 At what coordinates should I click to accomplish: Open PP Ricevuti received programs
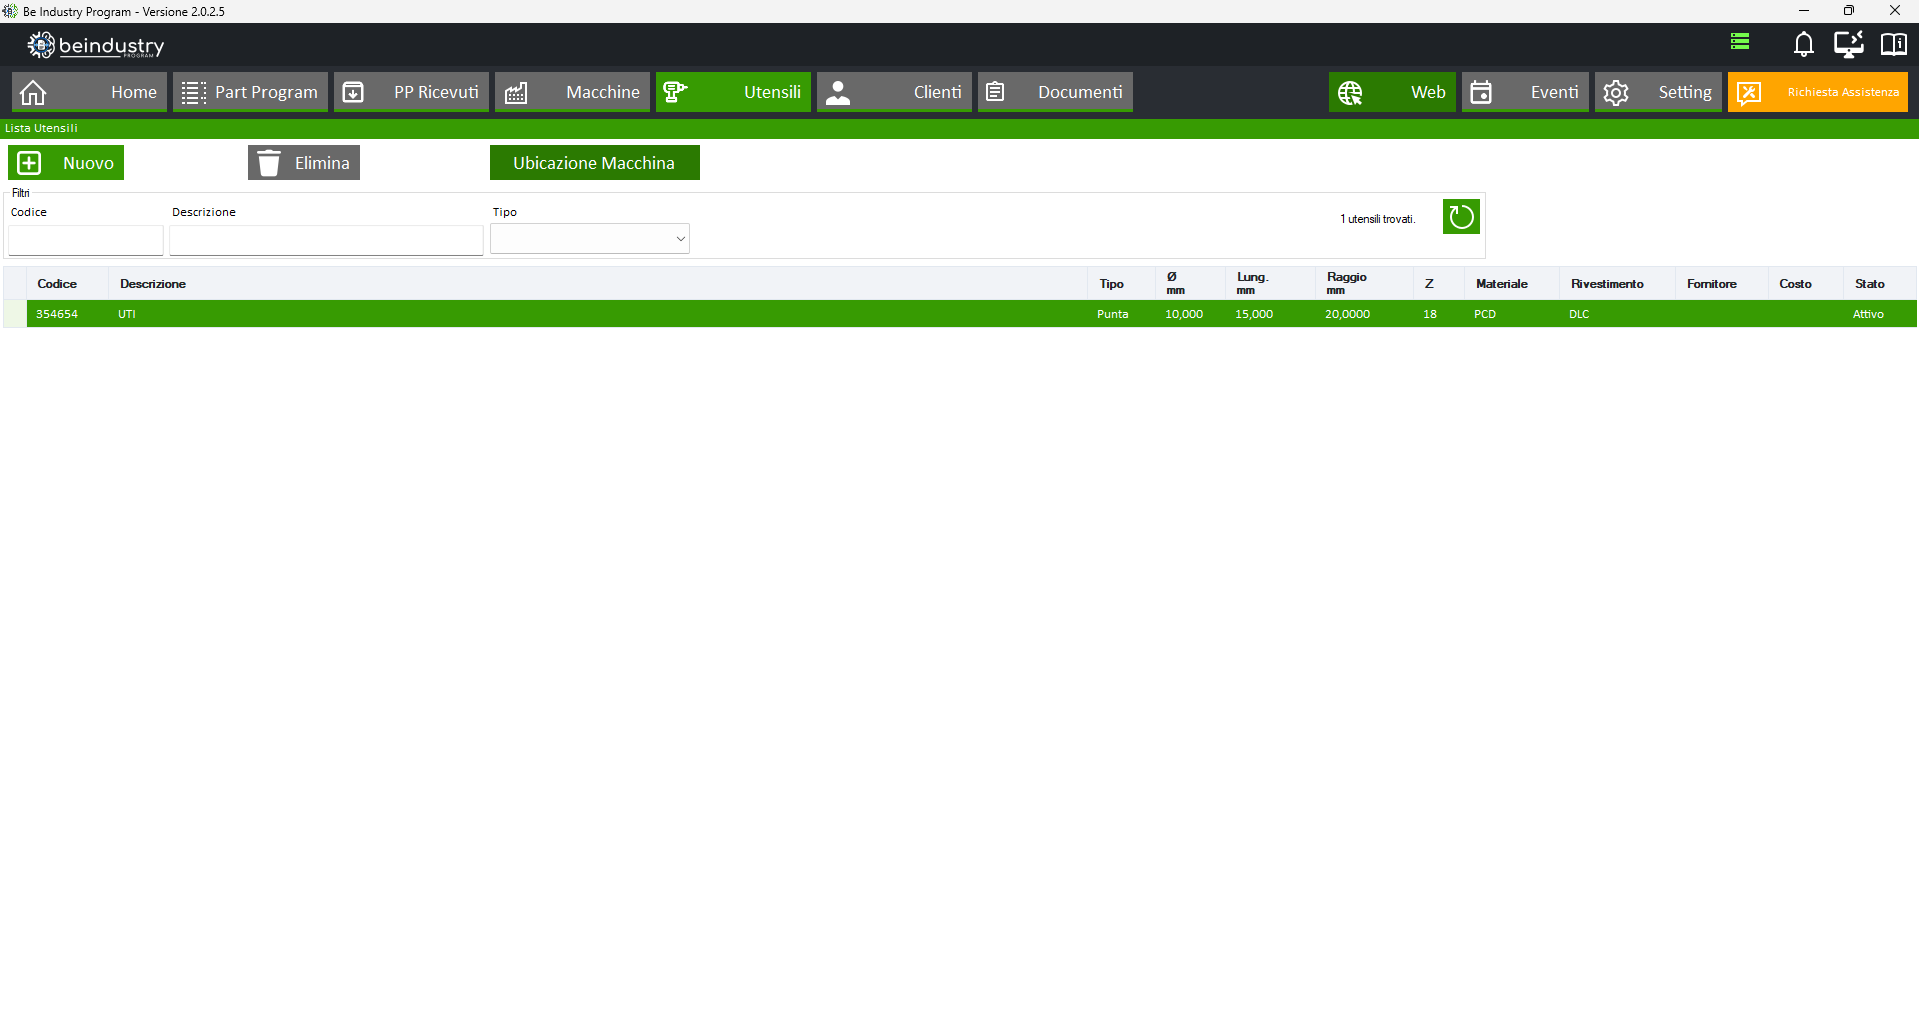point(411,92)
